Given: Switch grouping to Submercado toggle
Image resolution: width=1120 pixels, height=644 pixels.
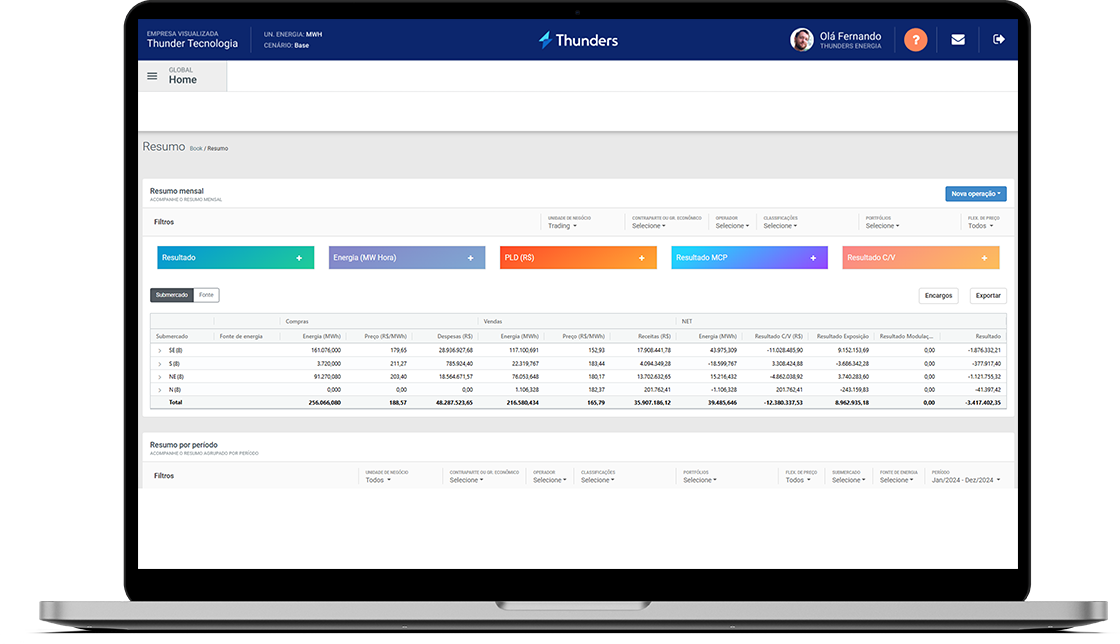Looking at the screenshot, I should click(172, 295).
